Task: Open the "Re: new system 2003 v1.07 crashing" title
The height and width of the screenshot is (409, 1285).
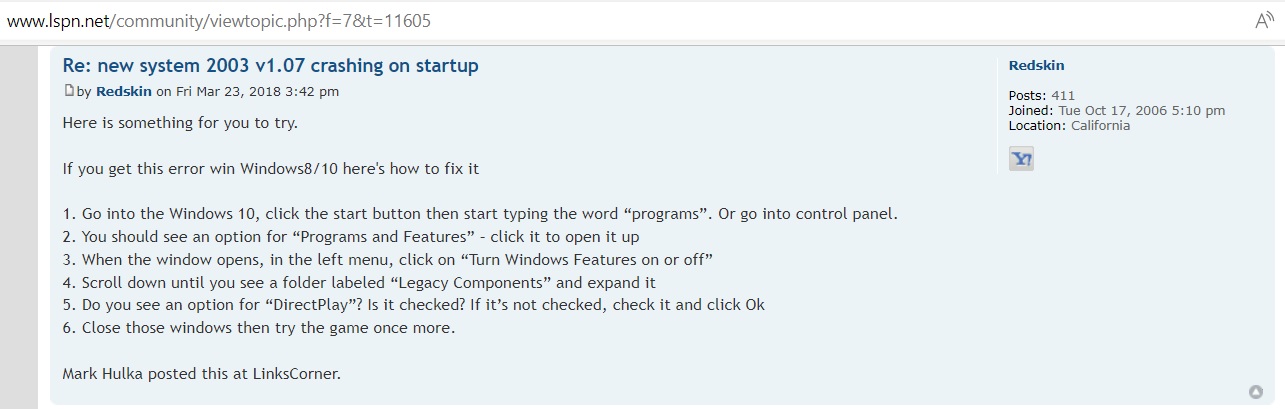Action: [x=270, y=66]
